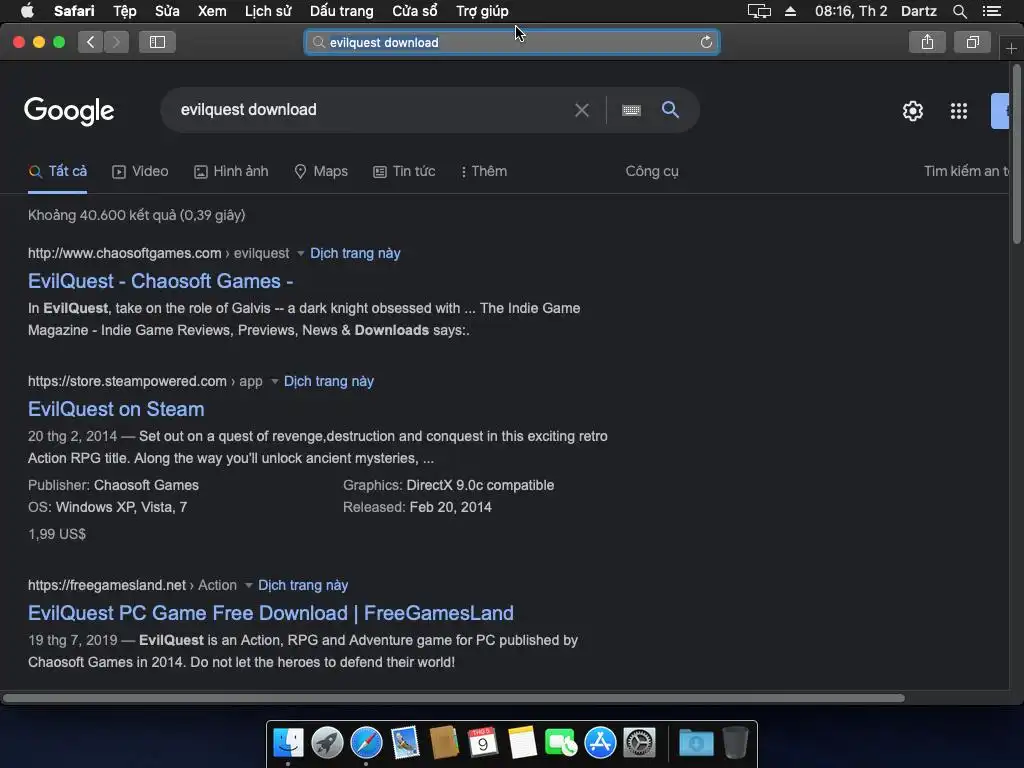The height and width of the screenshot is (768, 1024).
Task: Switch to the Tin tức tab
Action: pyautogui.click(x=404, y=171)
